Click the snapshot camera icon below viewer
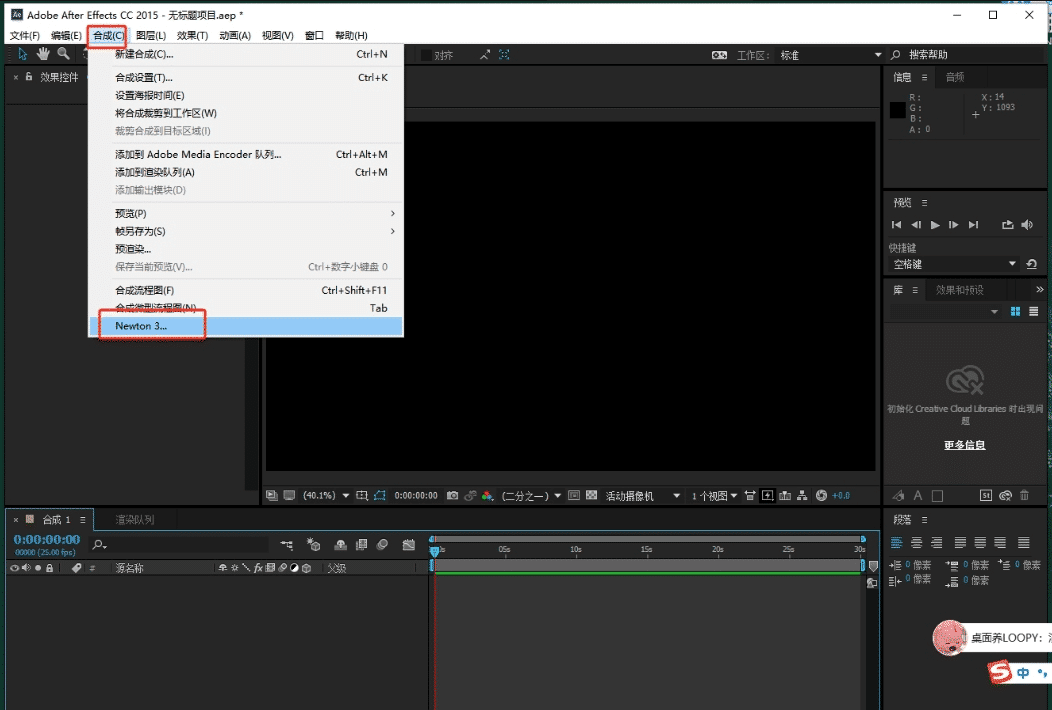This screenshot has height=710, width=1052. pyautogui.click(x=452, y=495)
